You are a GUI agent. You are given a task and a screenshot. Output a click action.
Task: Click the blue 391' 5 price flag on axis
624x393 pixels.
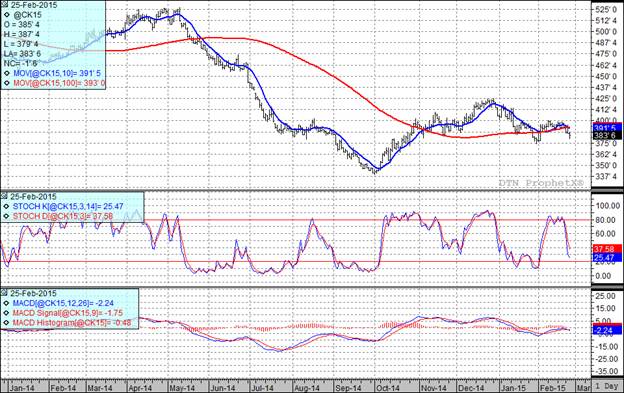point(606,128)
